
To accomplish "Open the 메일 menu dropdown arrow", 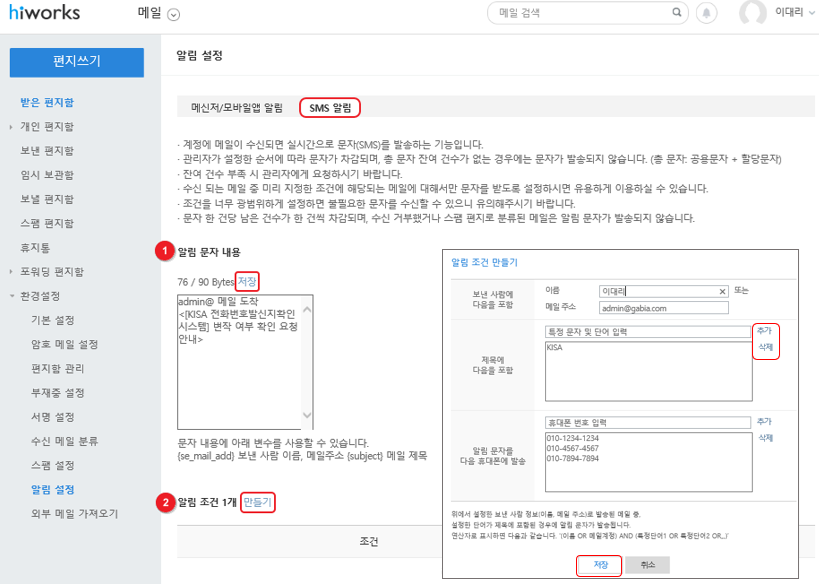I will [174, 14].
